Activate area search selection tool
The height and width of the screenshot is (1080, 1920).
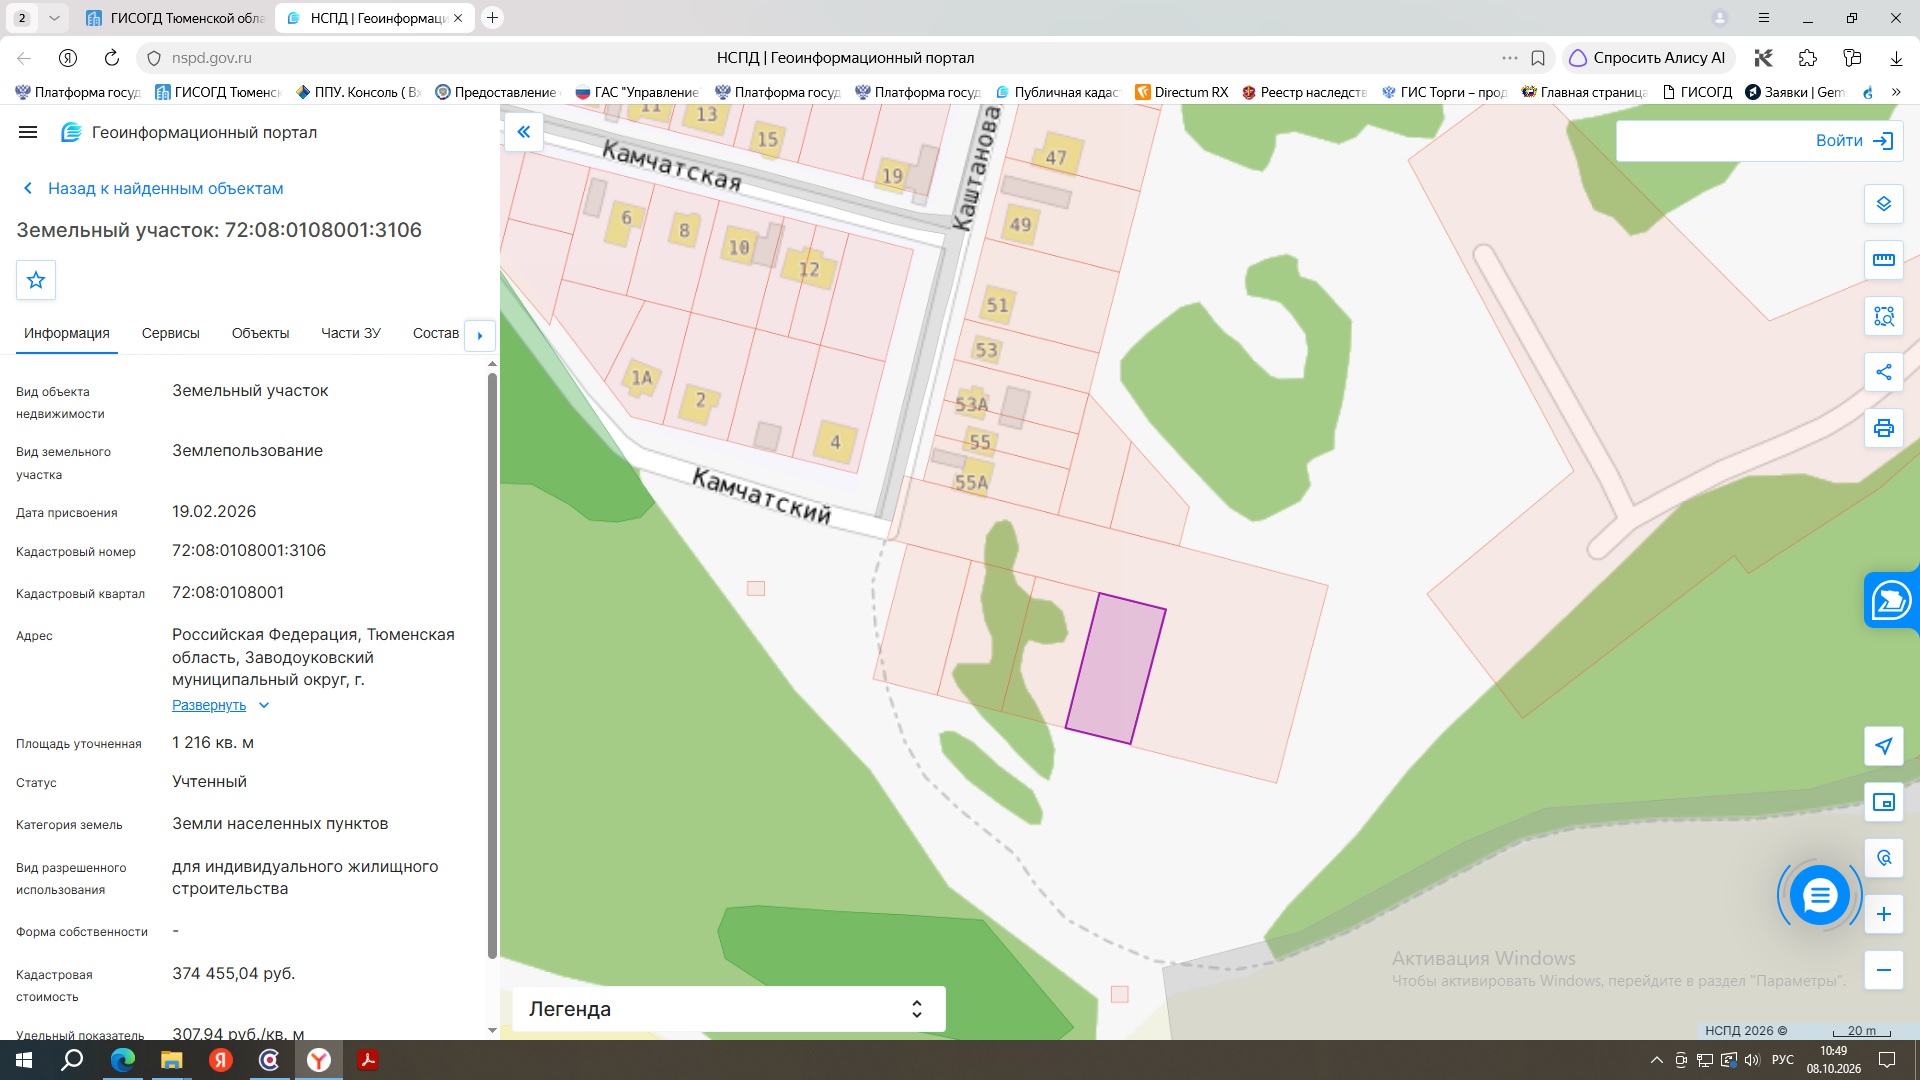click(1884, 316)
